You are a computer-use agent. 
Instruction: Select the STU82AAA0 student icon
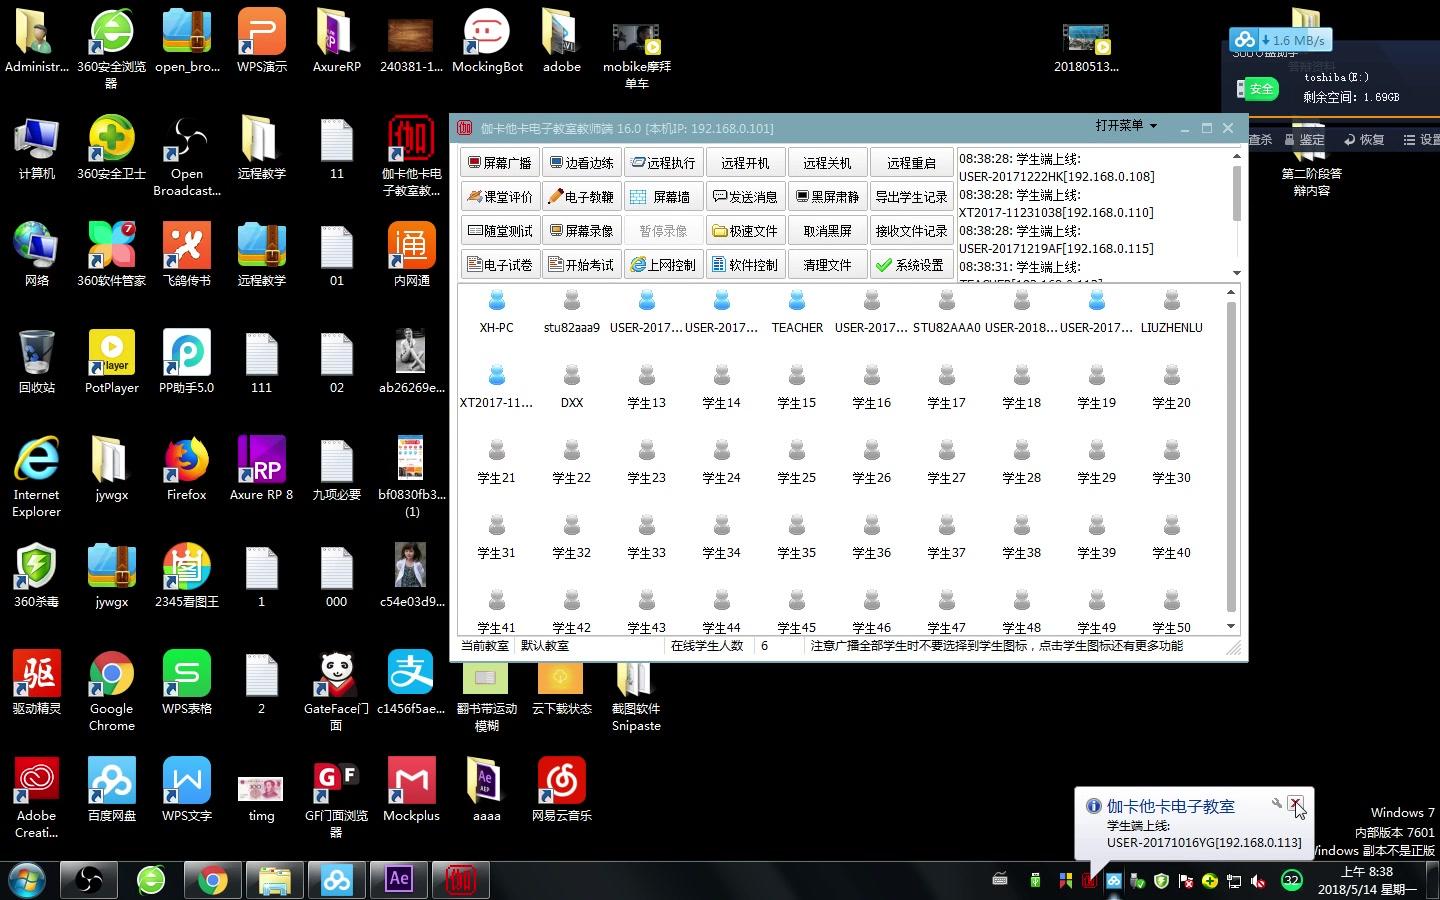[x=947, y=311]
